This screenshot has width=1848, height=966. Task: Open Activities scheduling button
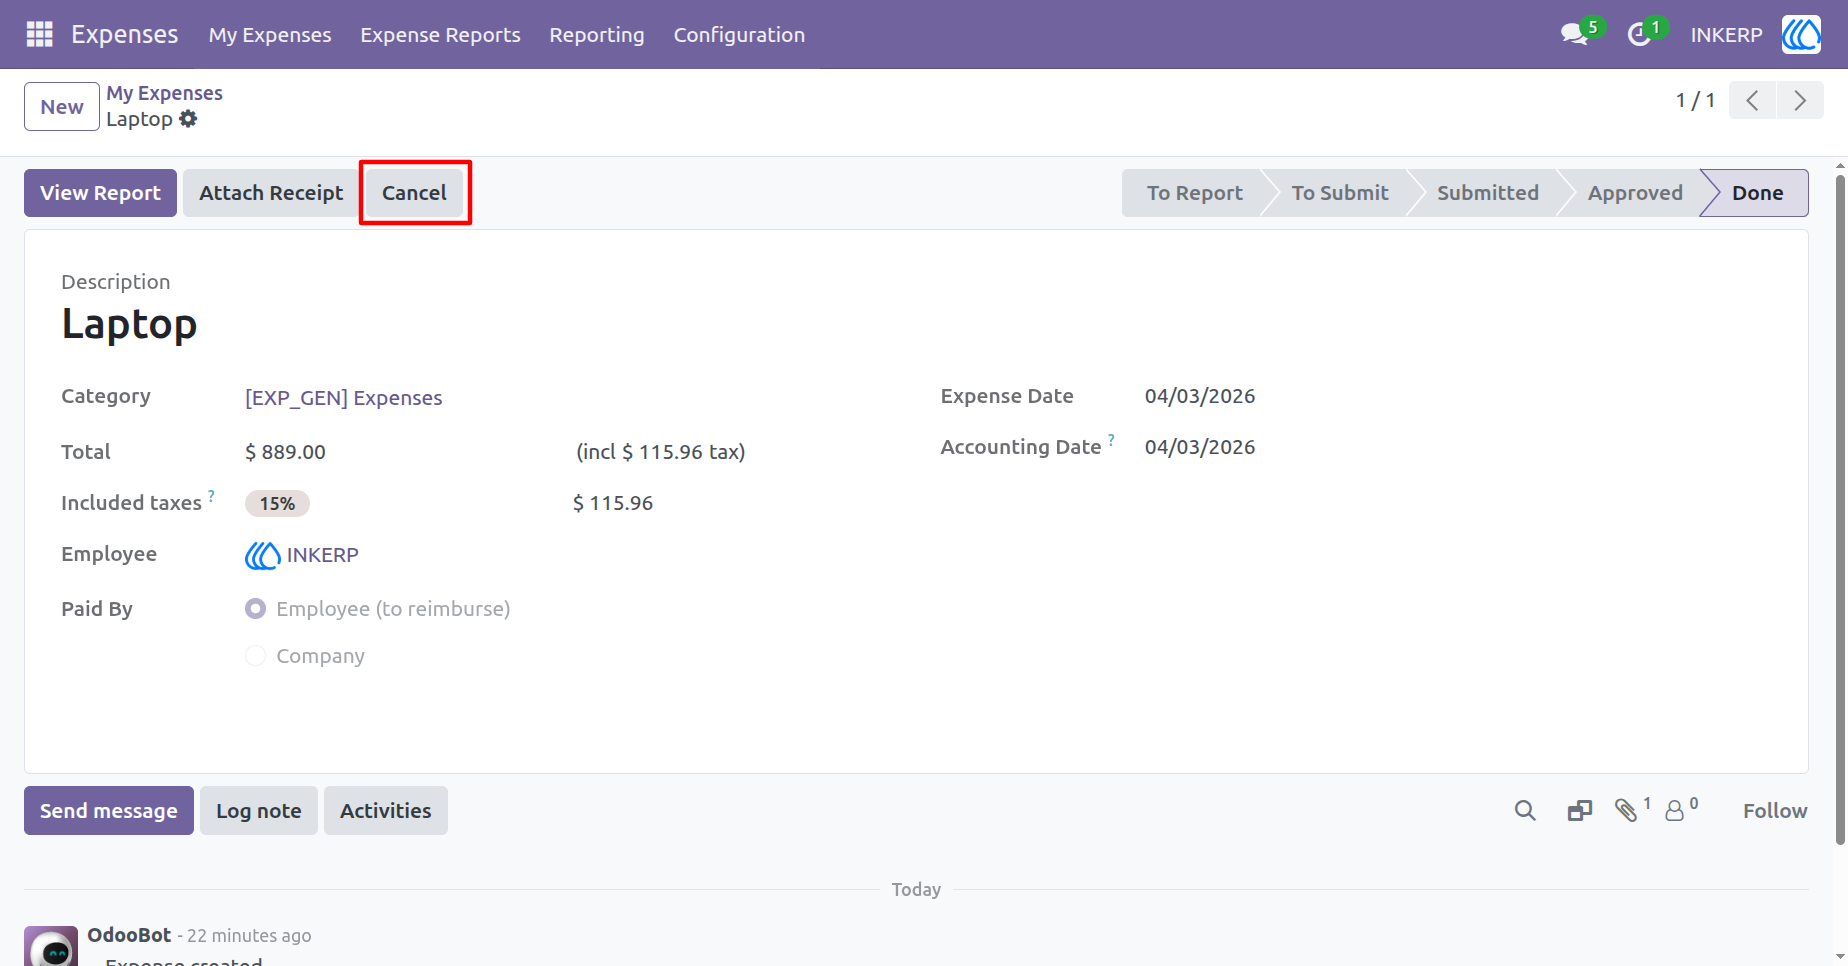[386, 811]
